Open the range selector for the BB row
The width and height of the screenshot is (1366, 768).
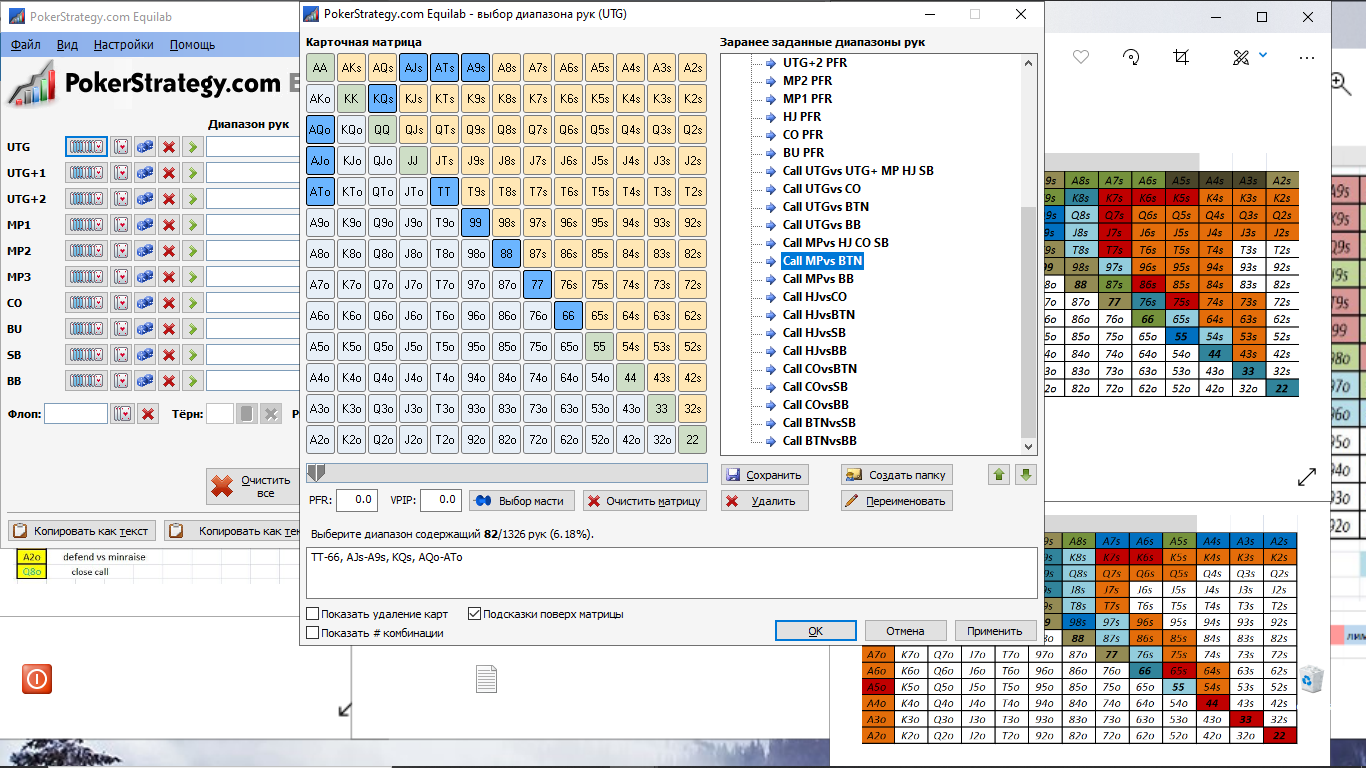pos(86,381)
